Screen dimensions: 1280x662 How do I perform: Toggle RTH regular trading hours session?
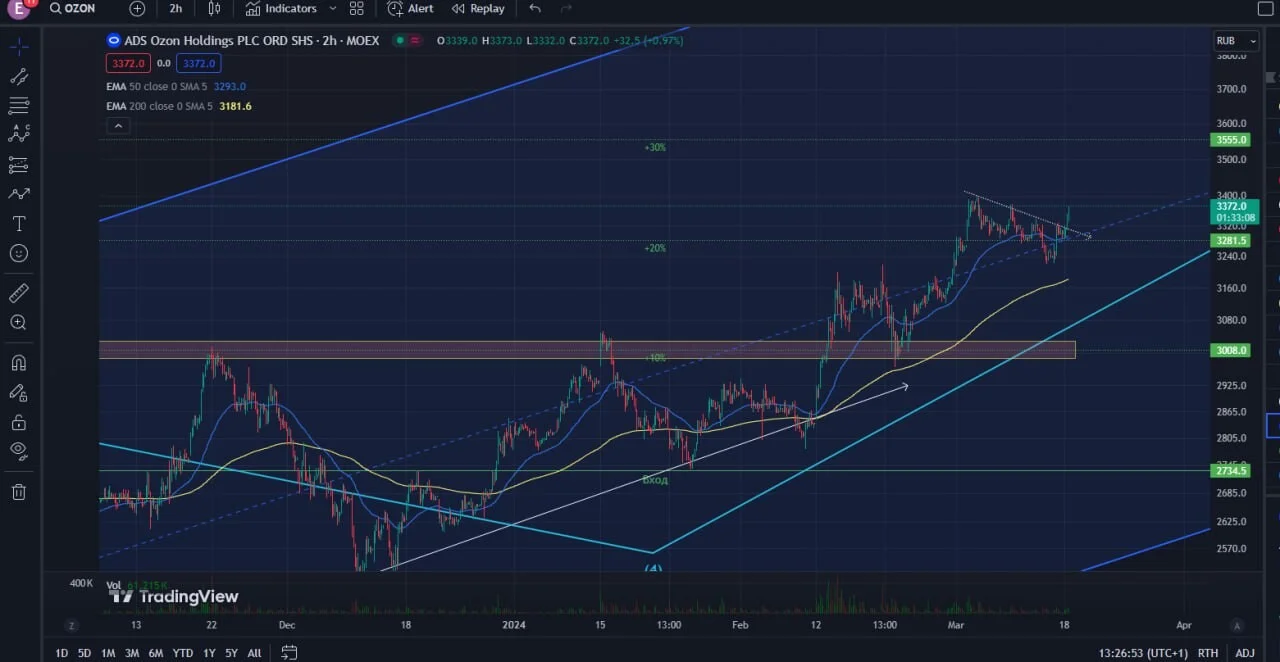(x=1208, y=653)
